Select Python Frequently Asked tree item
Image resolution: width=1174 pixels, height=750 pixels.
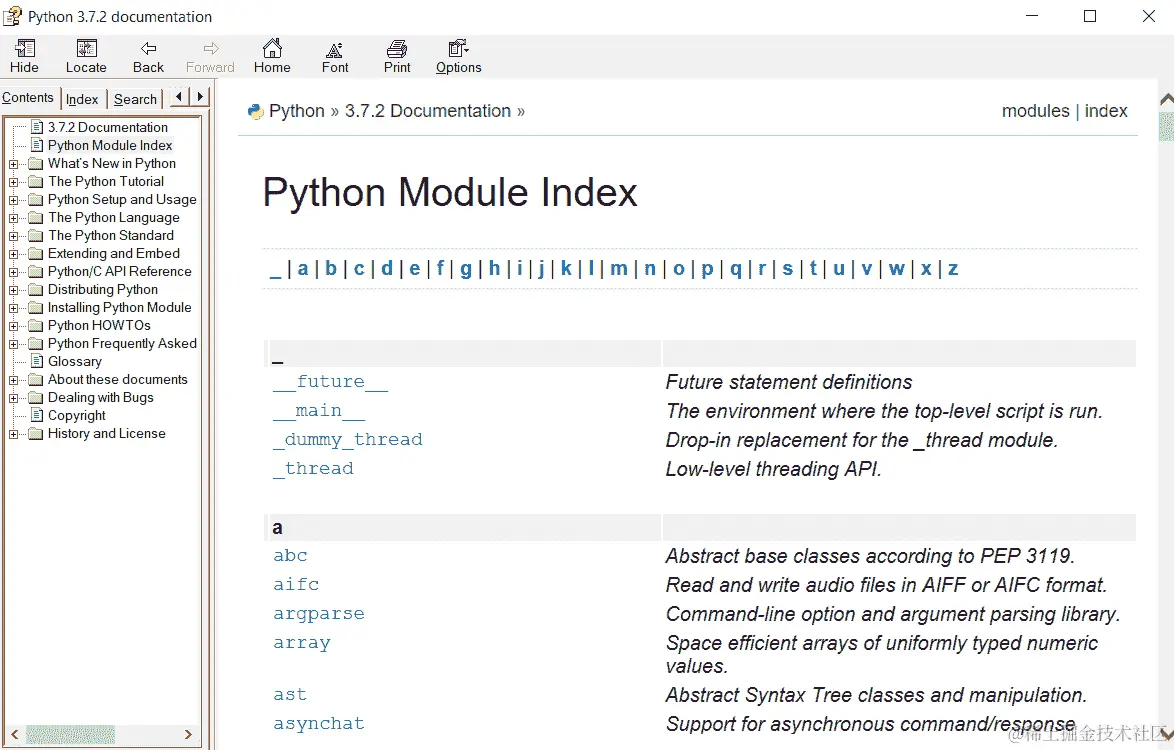[x=122, y=344]
